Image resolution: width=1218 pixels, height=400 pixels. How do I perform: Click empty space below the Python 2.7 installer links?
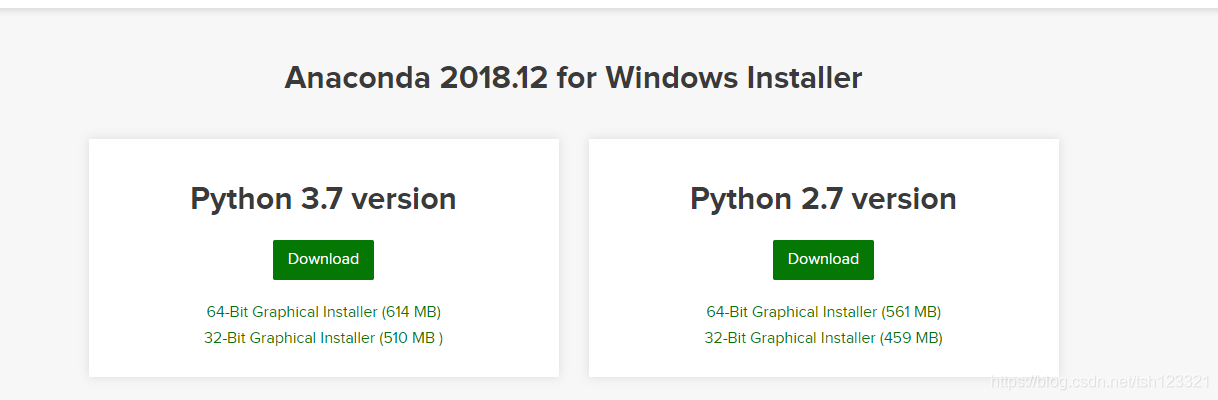tap(823, 362)
